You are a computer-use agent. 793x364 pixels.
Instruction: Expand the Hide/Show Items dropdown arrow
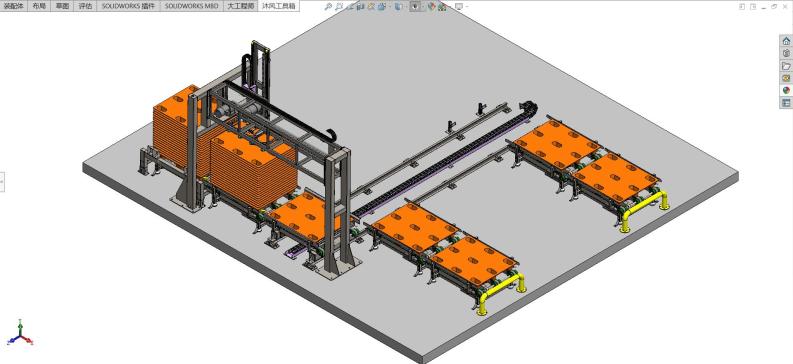coord(423,7)
